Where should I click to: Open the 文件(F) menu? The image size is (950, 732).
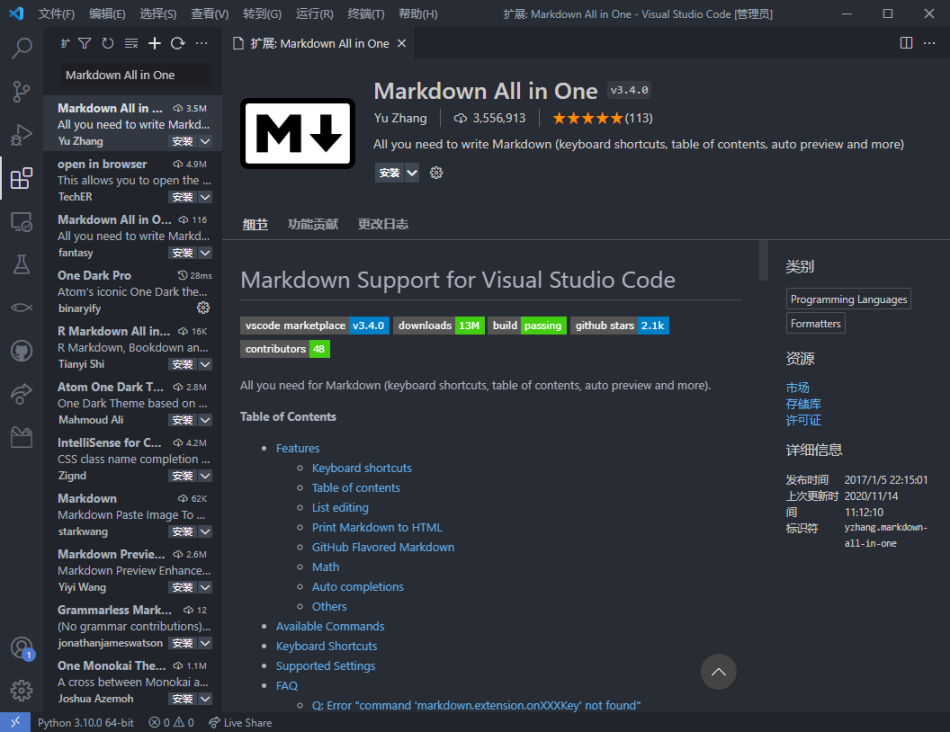click(x=56, y=13)
